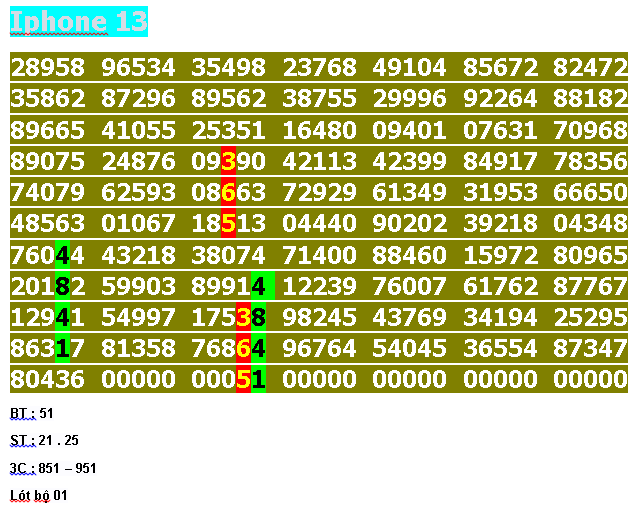Select number 04440
The width and height of the screenshot is (642, 516).
[319, 224]
